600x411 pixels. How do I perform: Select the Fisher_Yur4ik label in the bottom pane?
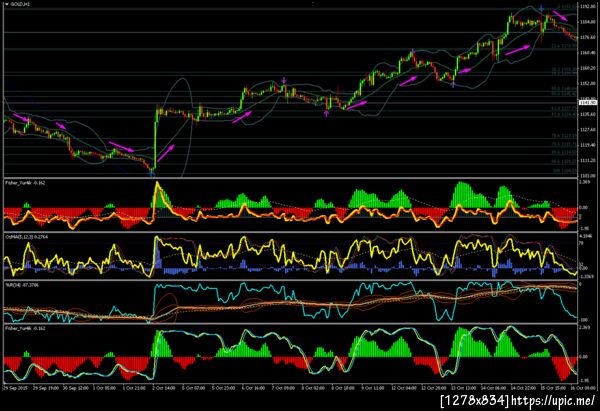coord(25,328)
